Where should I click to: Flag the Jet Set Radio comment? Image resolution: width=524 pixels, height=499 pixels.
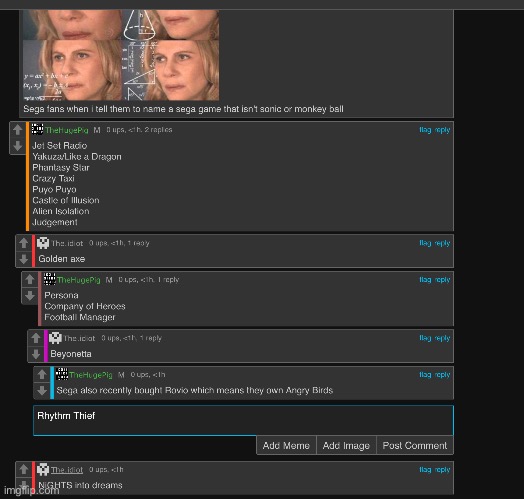(x=425, y=130)
